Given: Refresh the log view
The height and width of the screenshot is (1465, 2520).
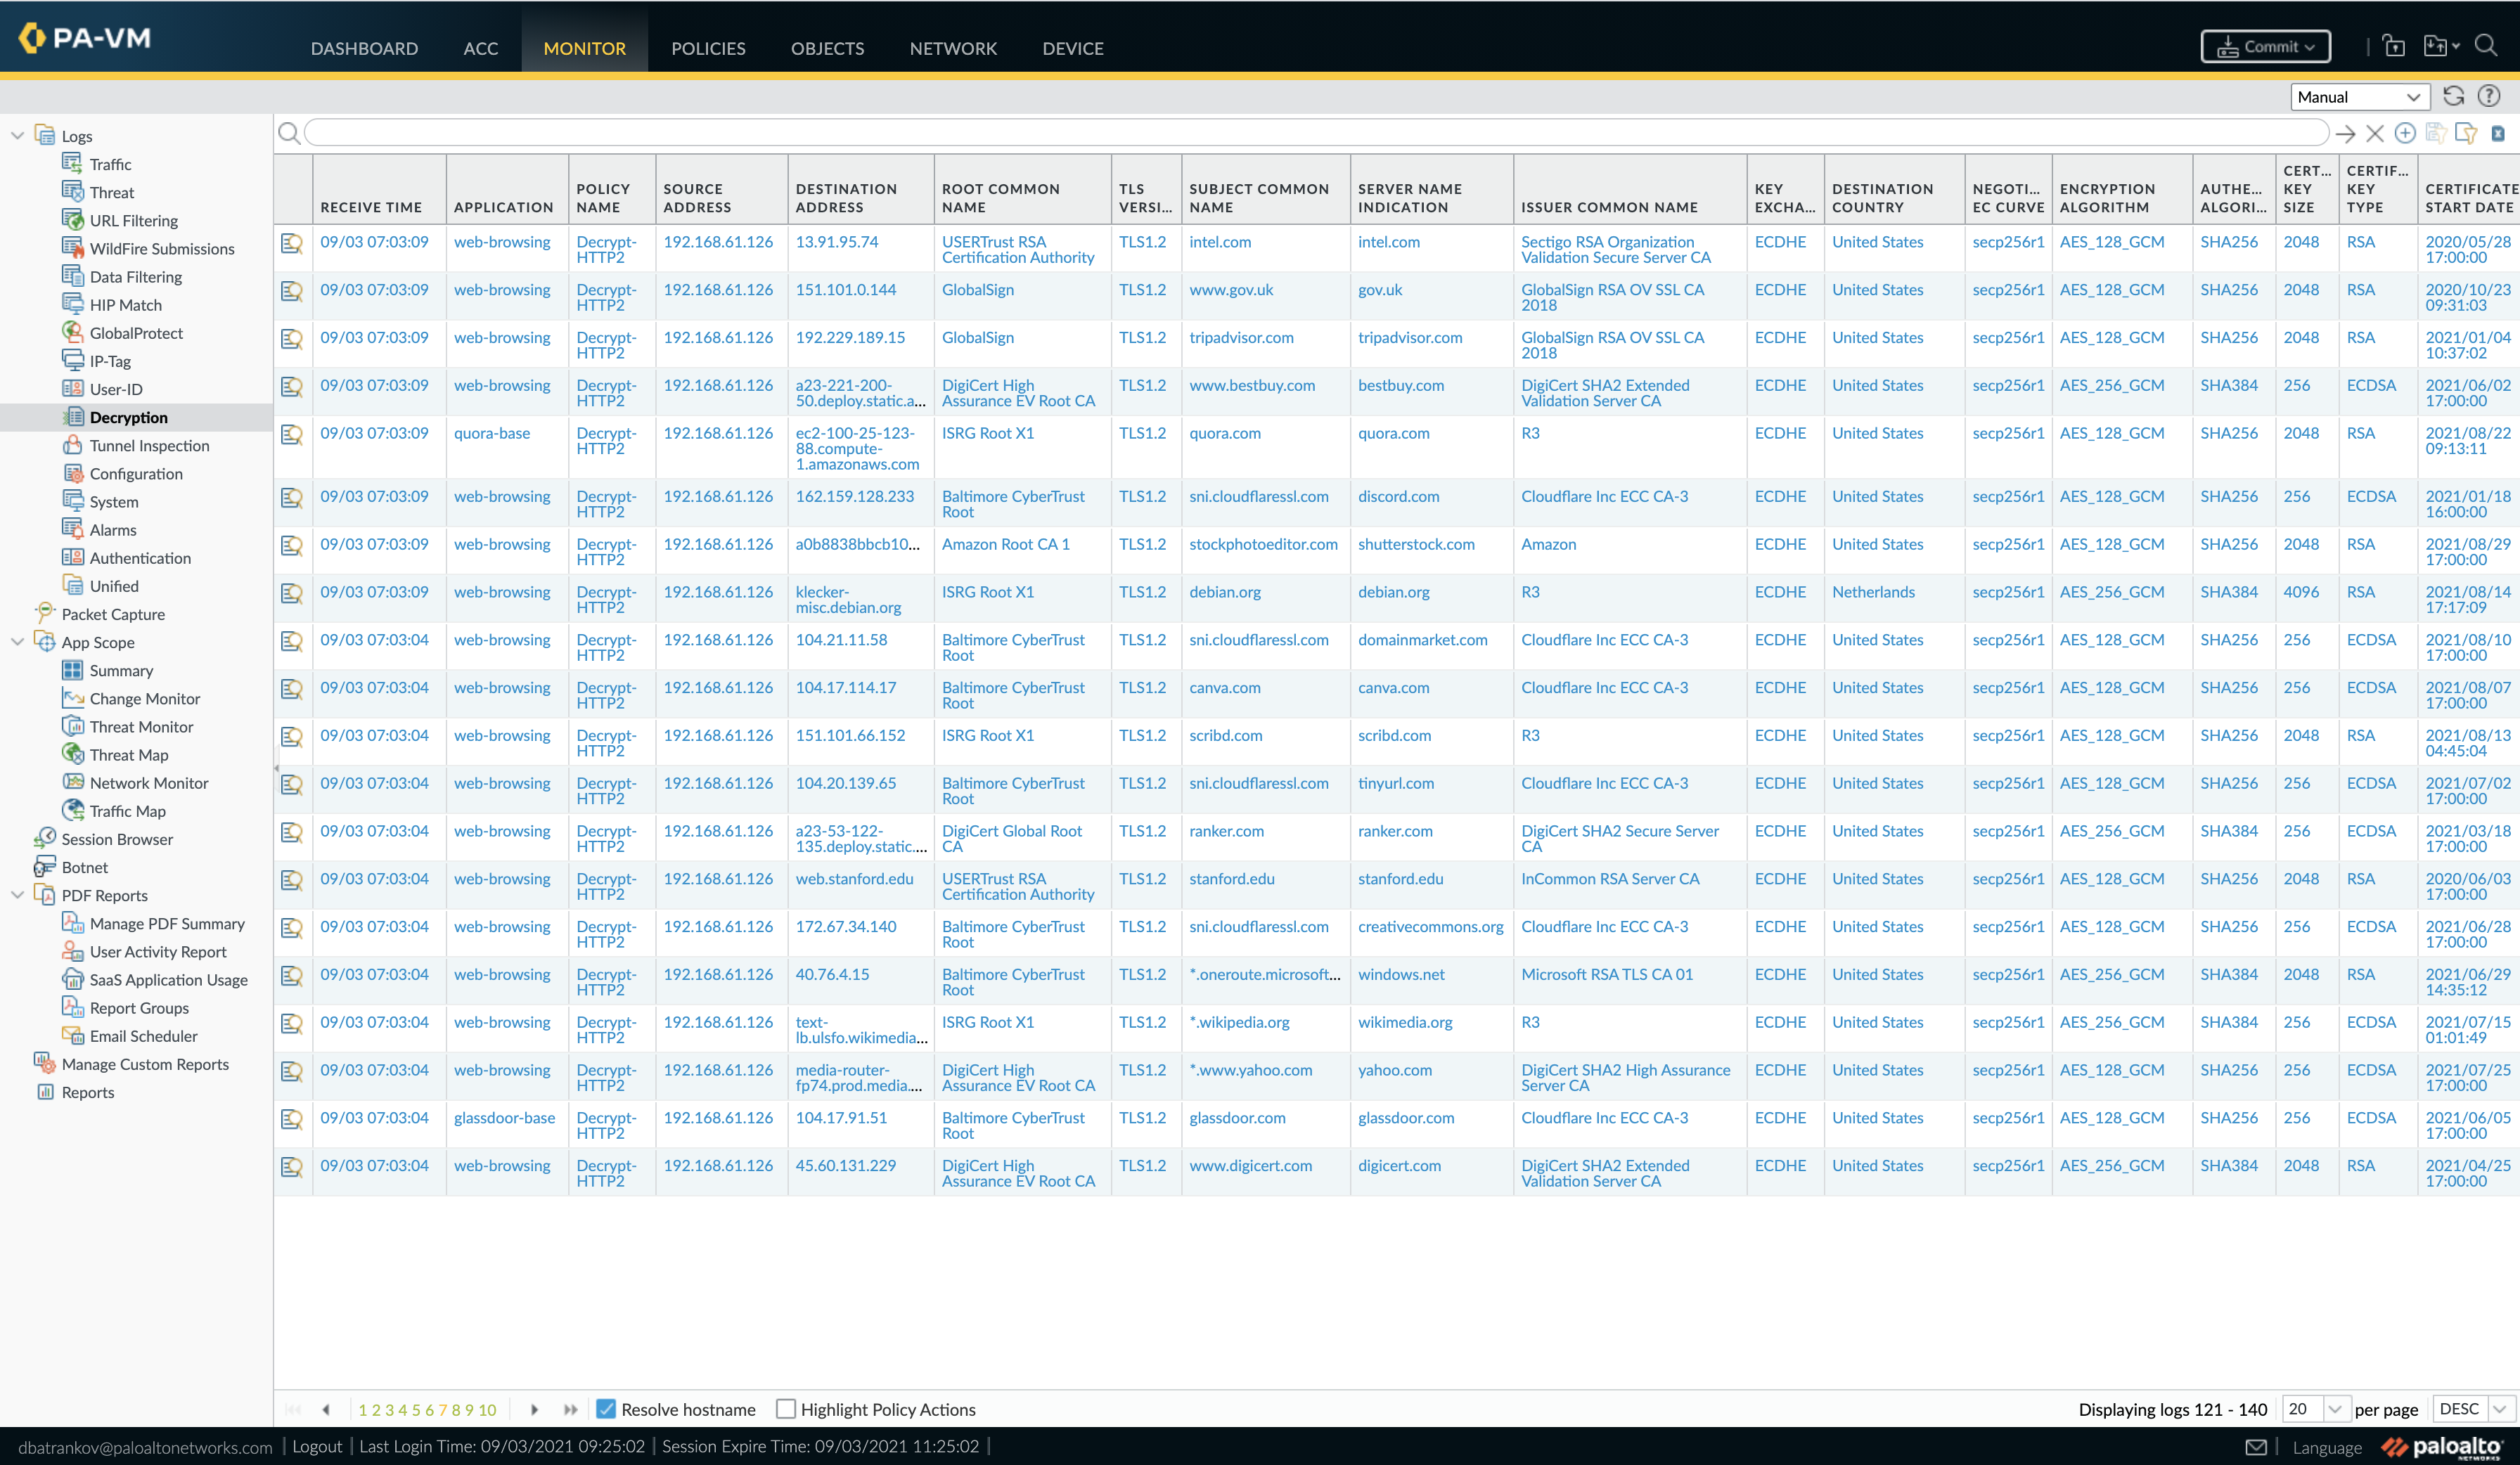Looking at the screenshot, I should pos(2453,96).
